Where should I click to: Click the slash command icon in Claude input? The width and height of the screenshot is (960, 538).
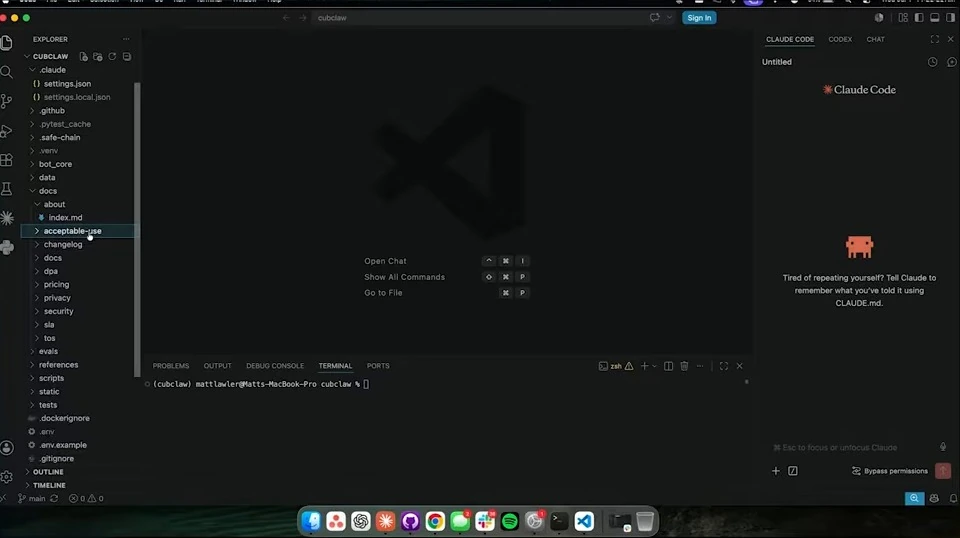793,471
